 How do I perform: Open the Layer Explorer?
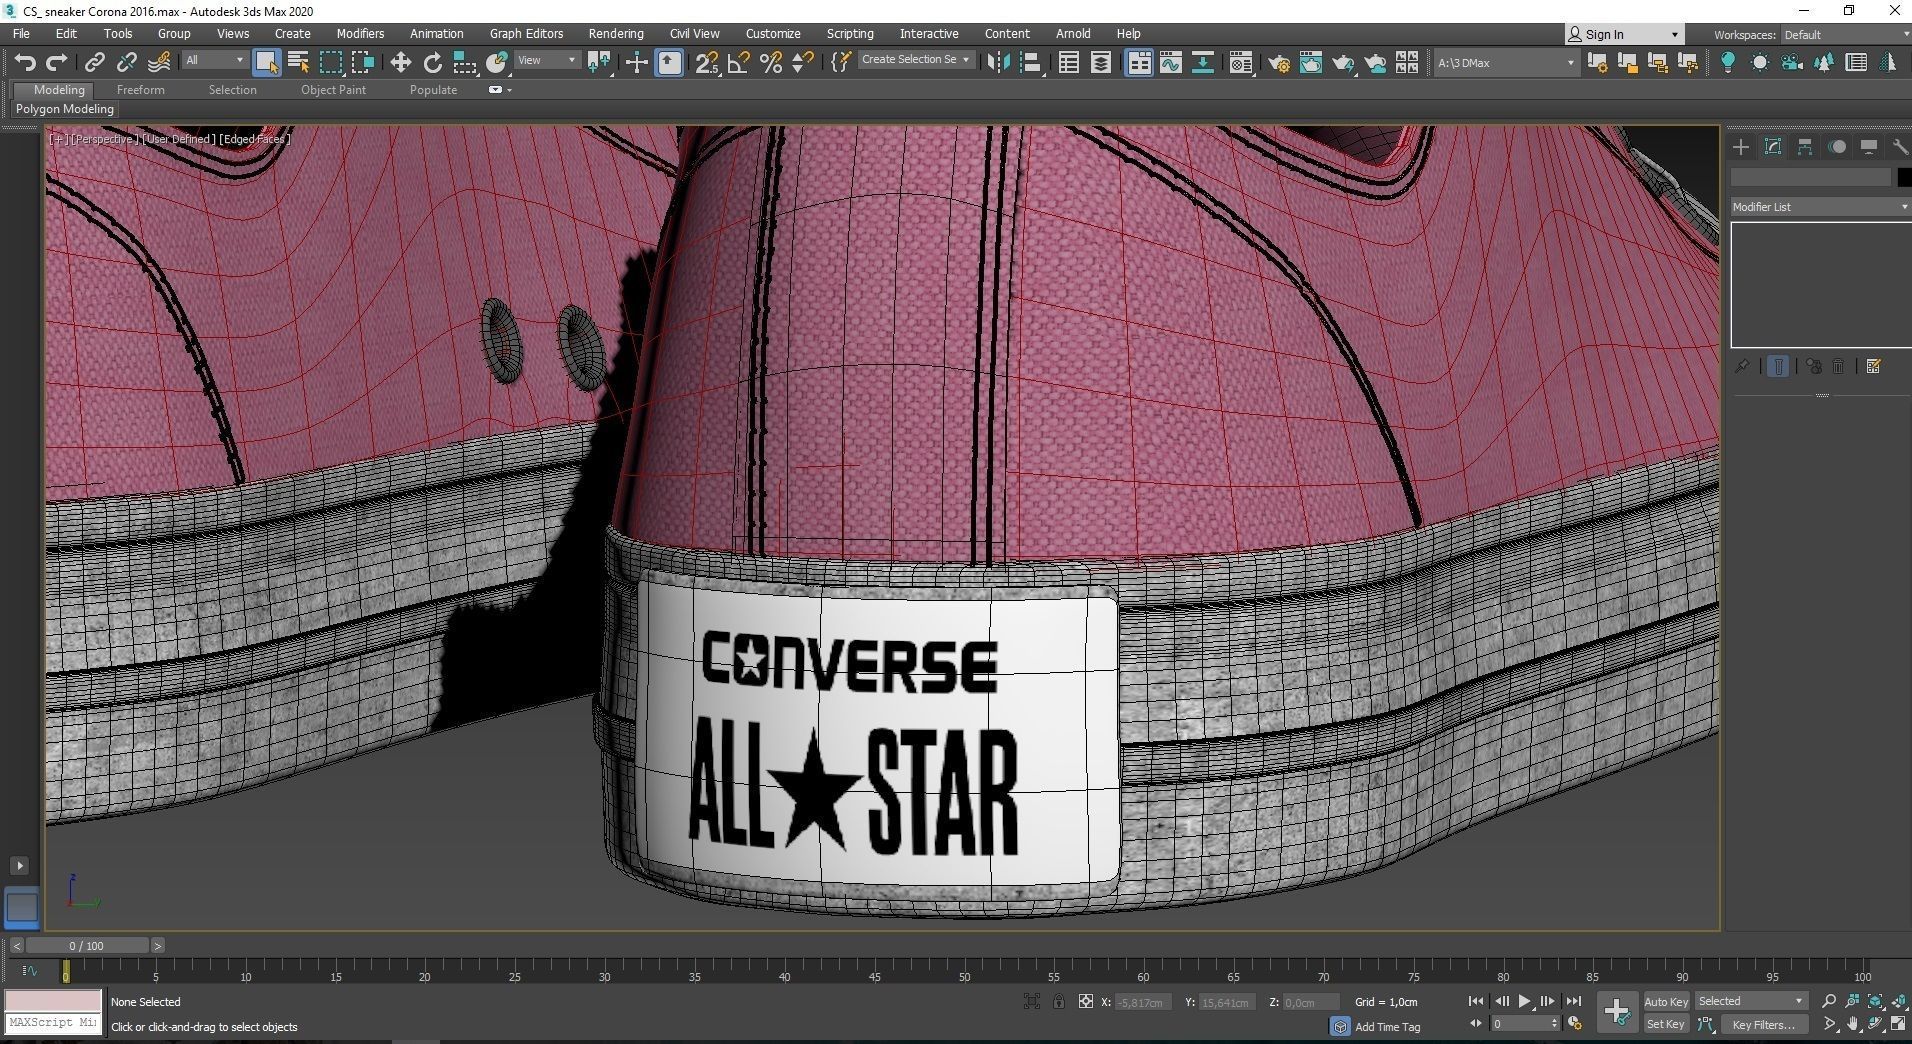pyautogui.click(x=1101, y=63)
